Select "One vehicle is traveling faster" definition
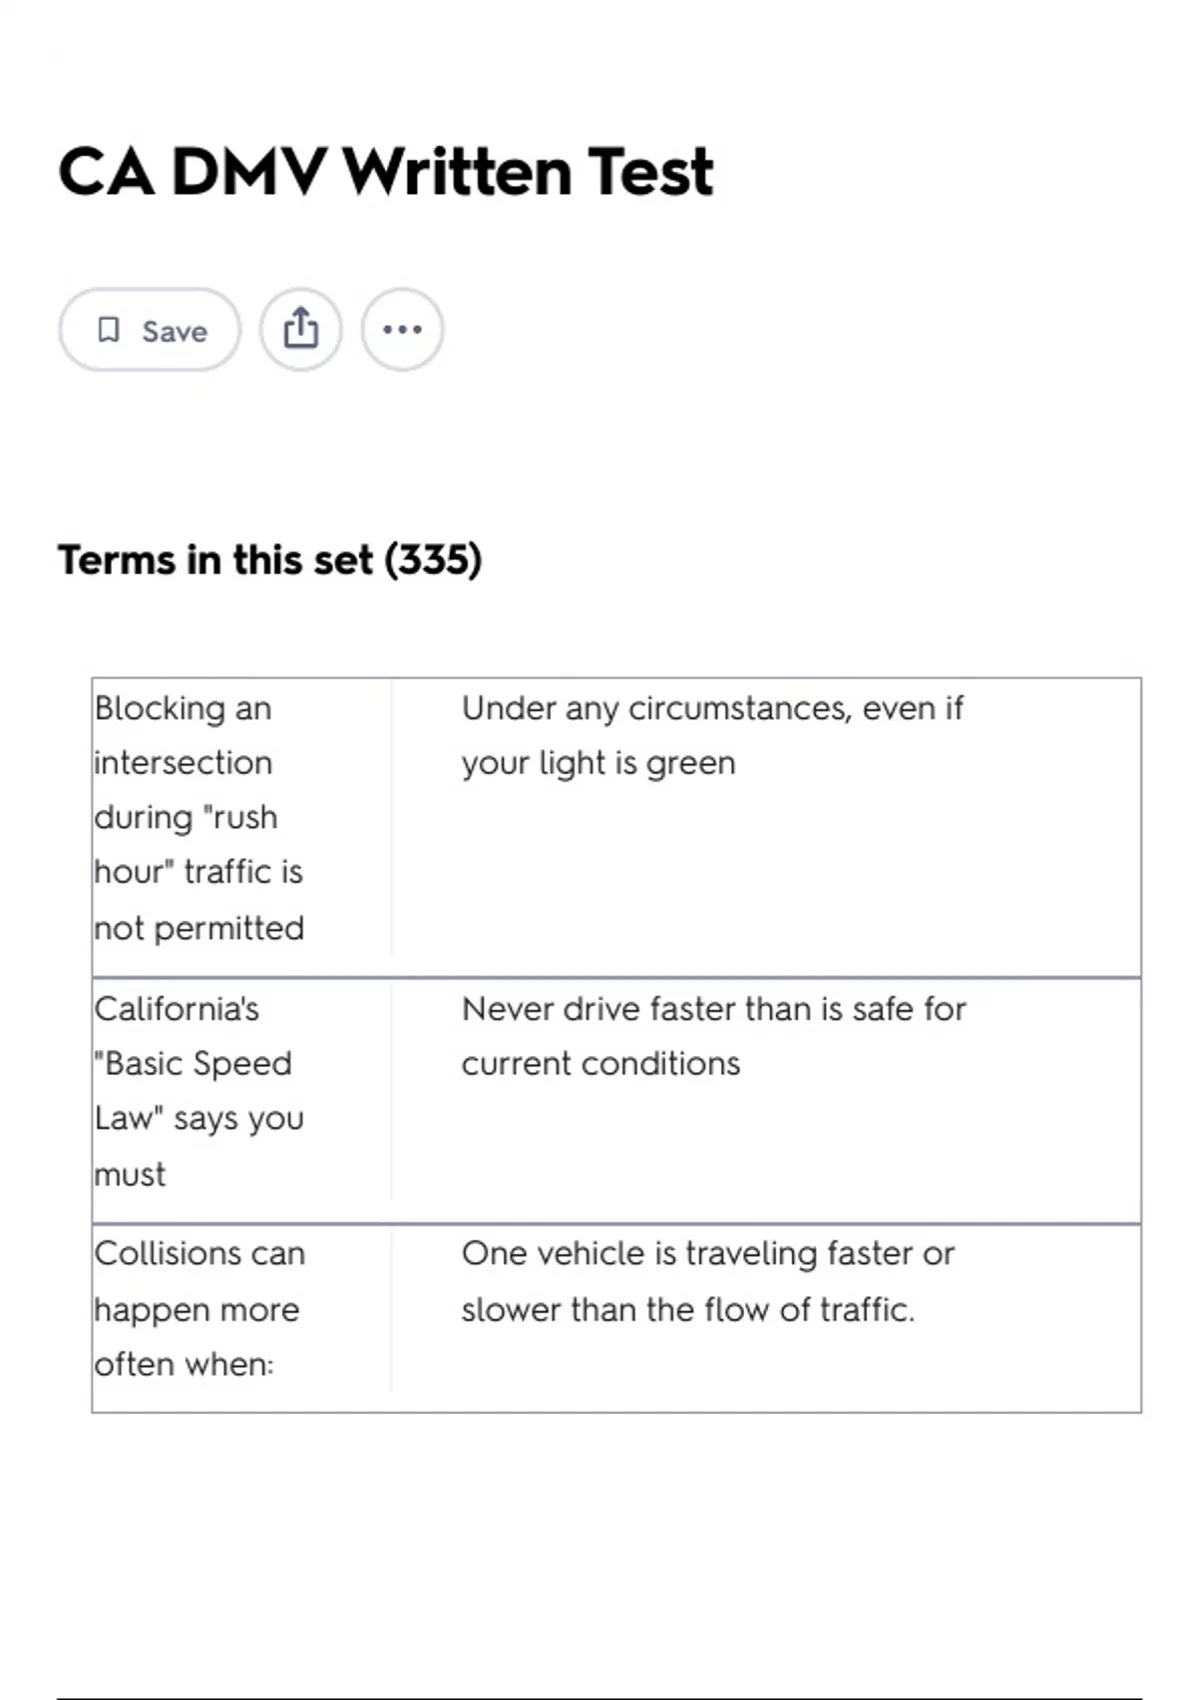The height and width of the screenshot is (1700, 1200). [x=708, y=1254]
